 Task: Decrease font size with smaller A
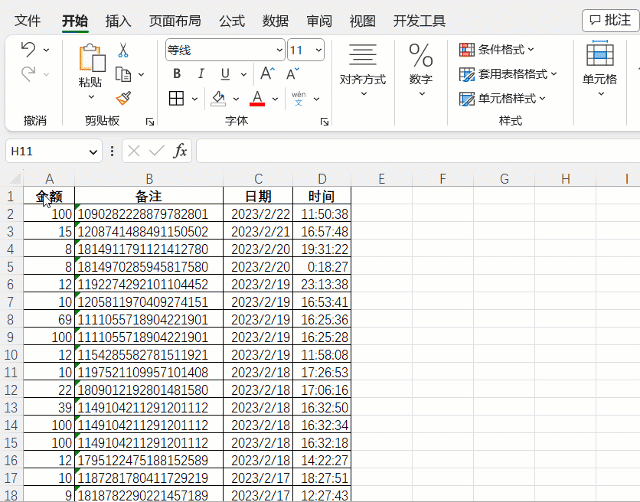pyautogui.click(x=292, y=74)
